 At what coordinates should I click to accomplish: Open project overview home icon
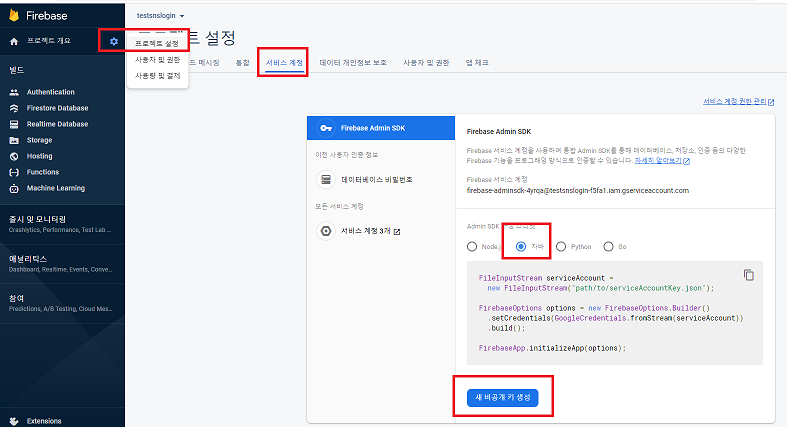coord(14,41)
